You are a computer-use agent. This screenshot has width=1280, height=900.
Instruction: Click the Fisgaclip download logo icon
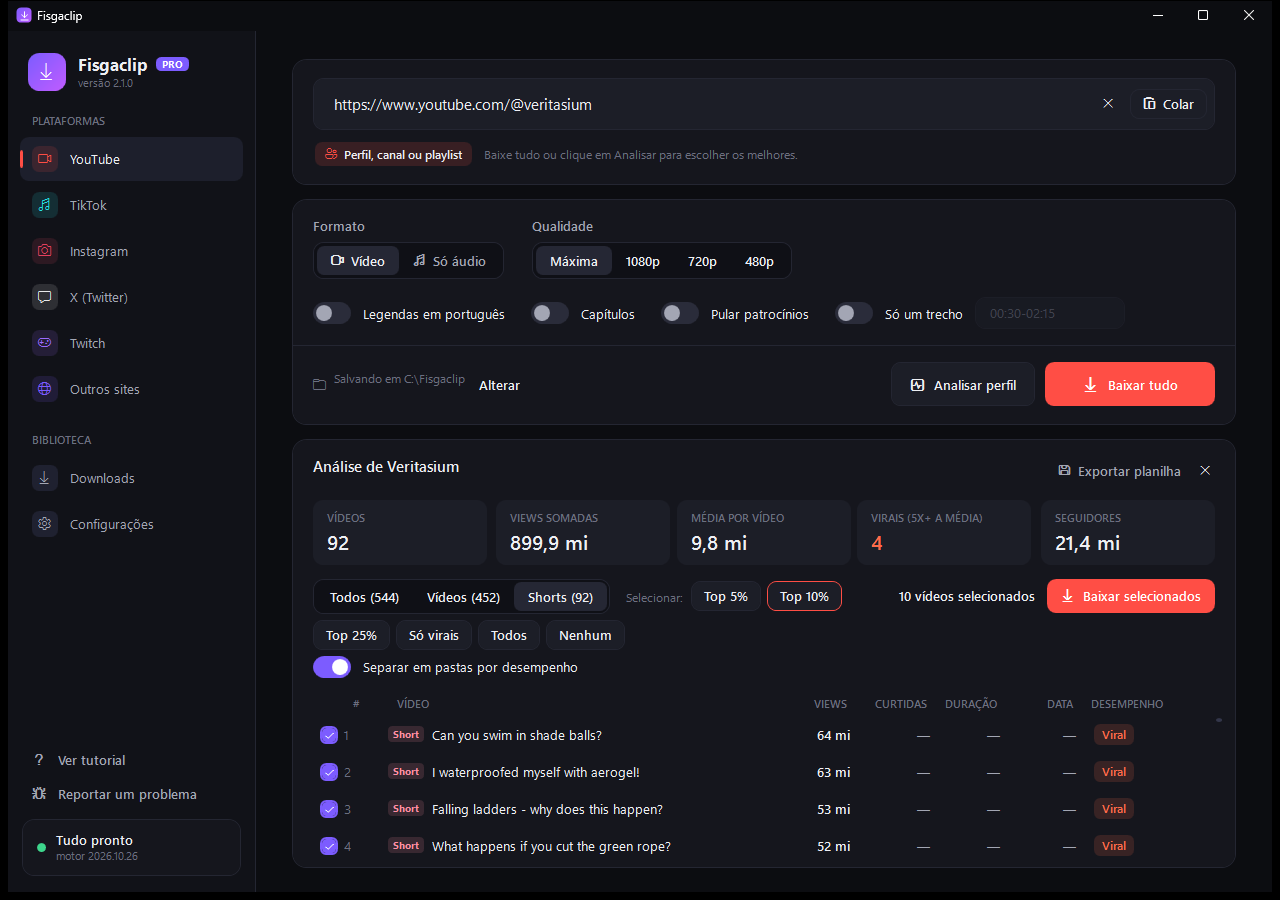[x=47, y=72]
